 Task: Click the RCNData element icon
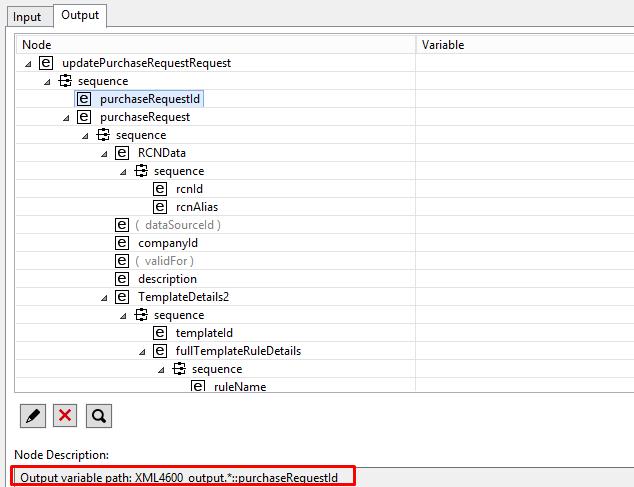pyautogui.click(x=122, y=153)
